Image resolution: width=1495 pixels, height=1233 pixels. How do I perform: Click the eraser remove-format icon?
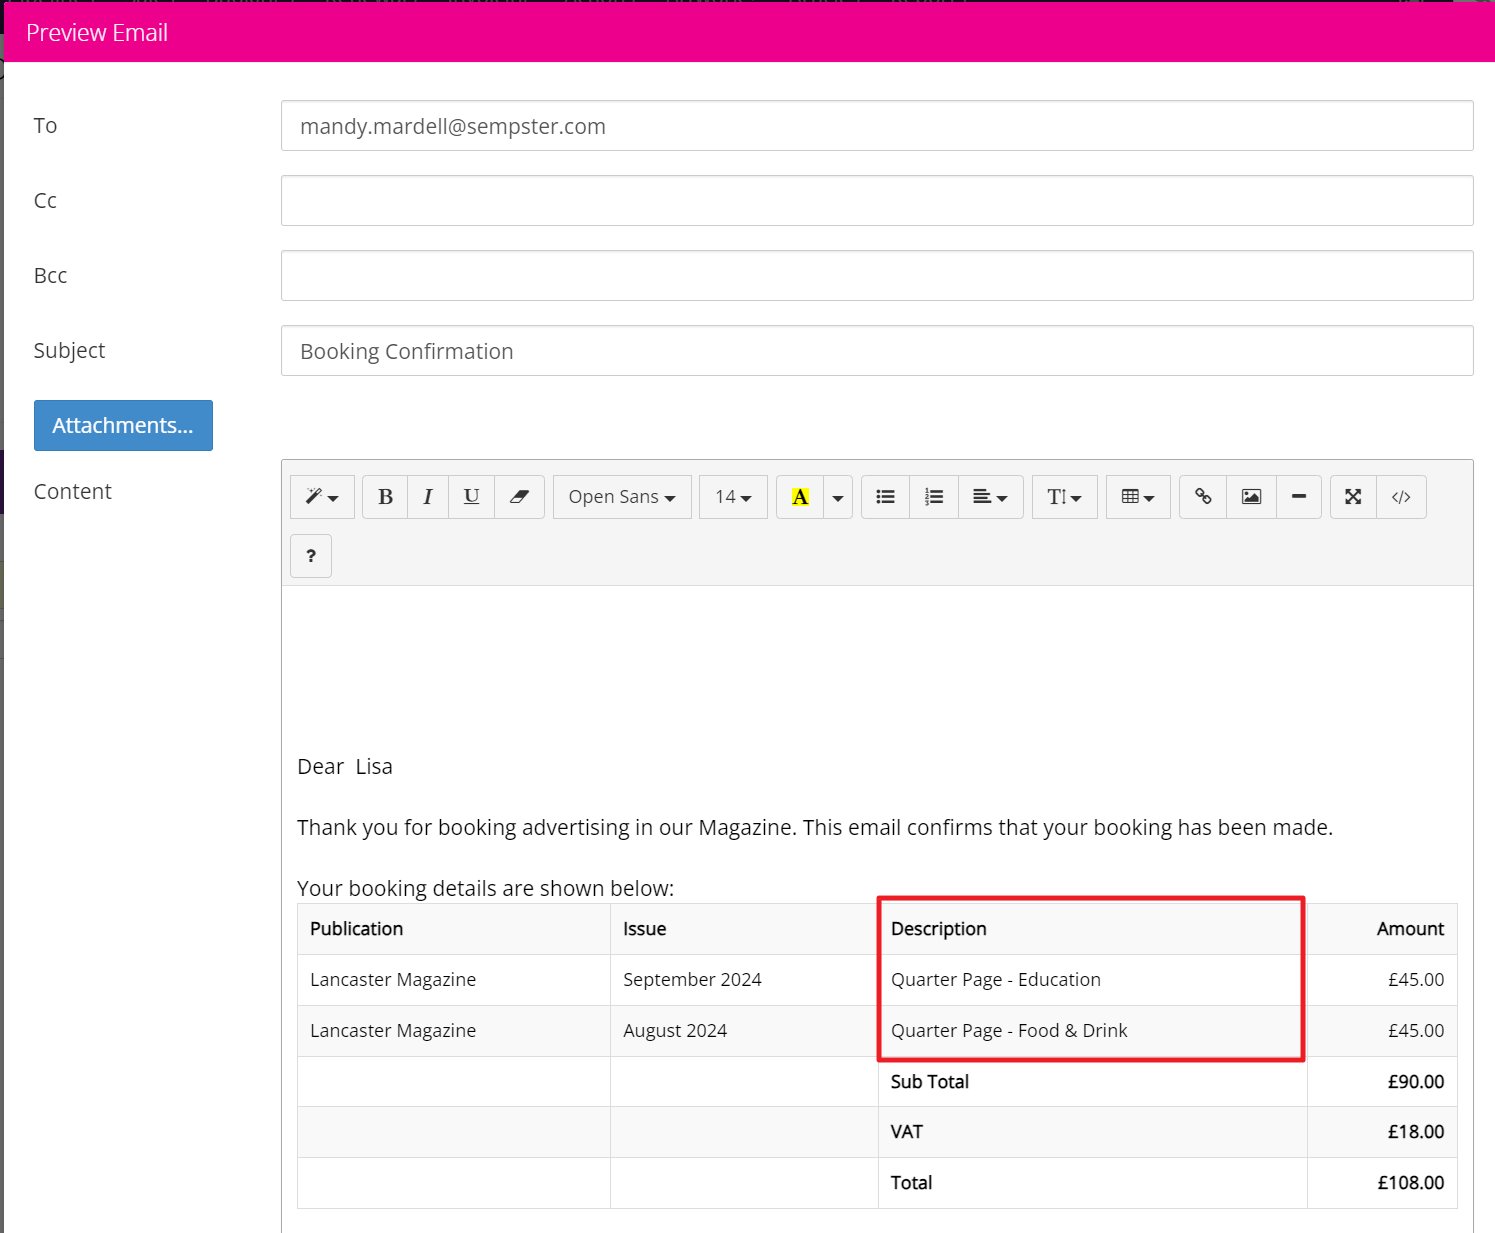point(519,497)
